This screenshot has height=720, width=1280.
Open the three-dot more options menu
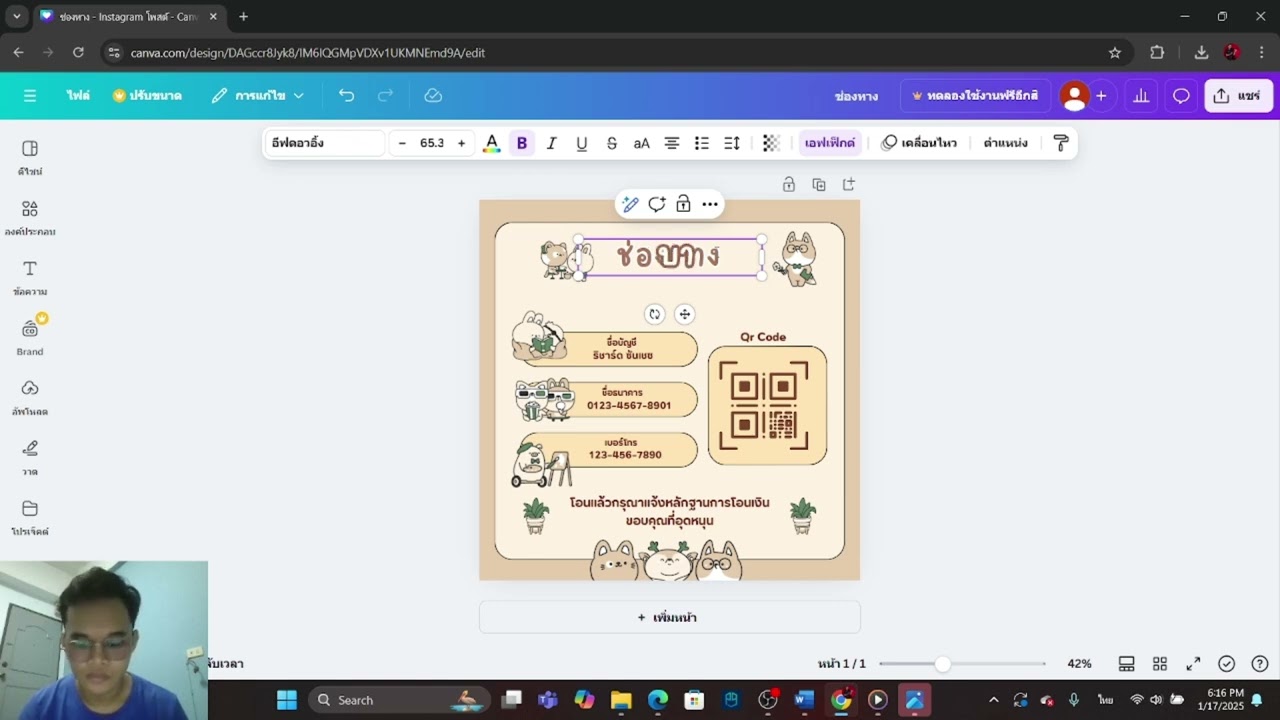(x=710, y=204)
